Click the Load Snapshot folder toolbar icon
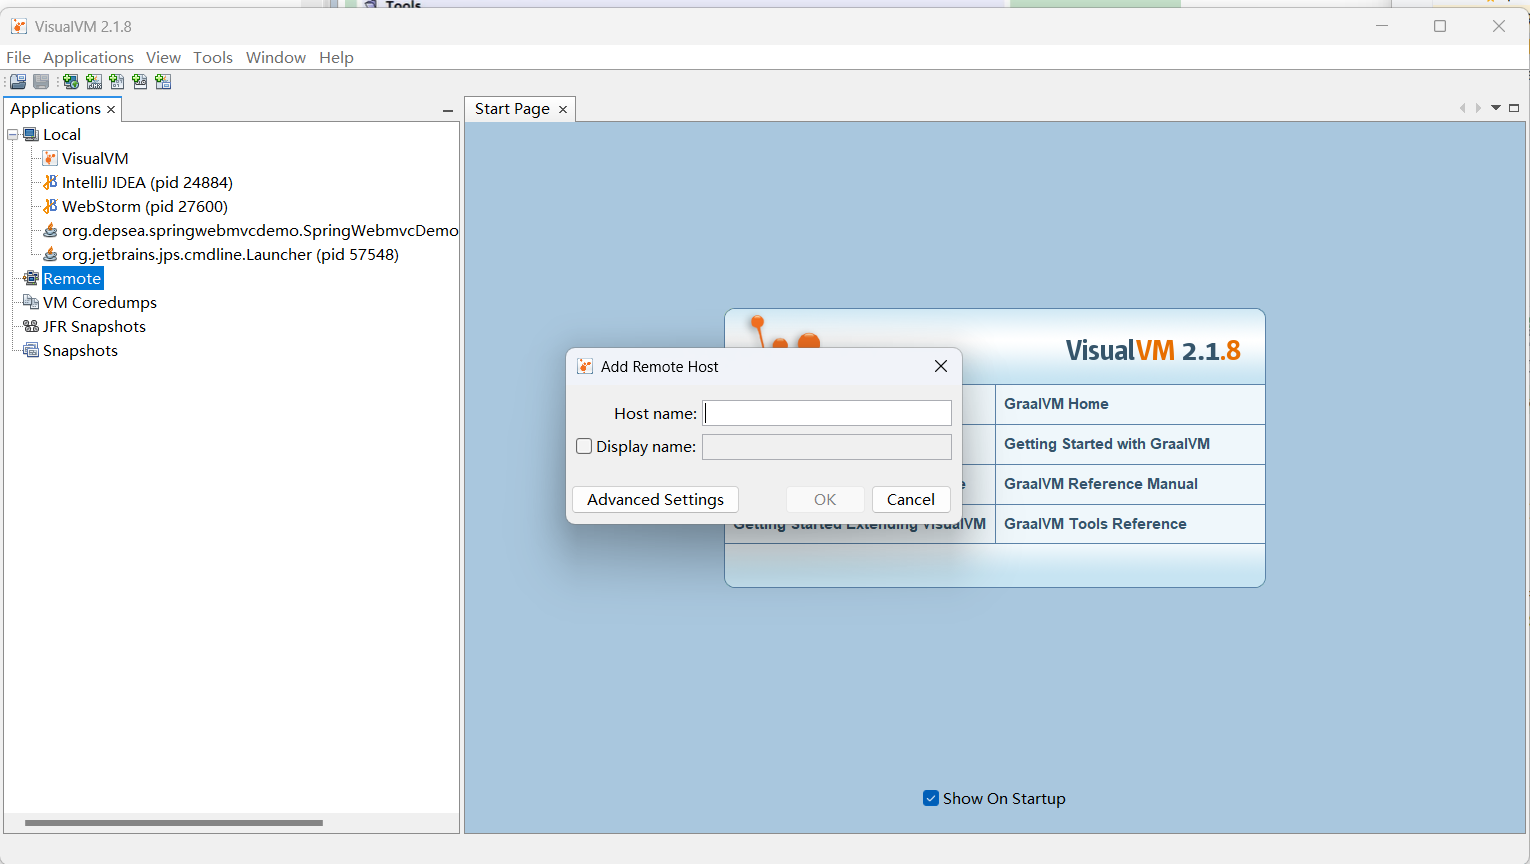Screen dimensions: 1530x864 click(18, 82)
